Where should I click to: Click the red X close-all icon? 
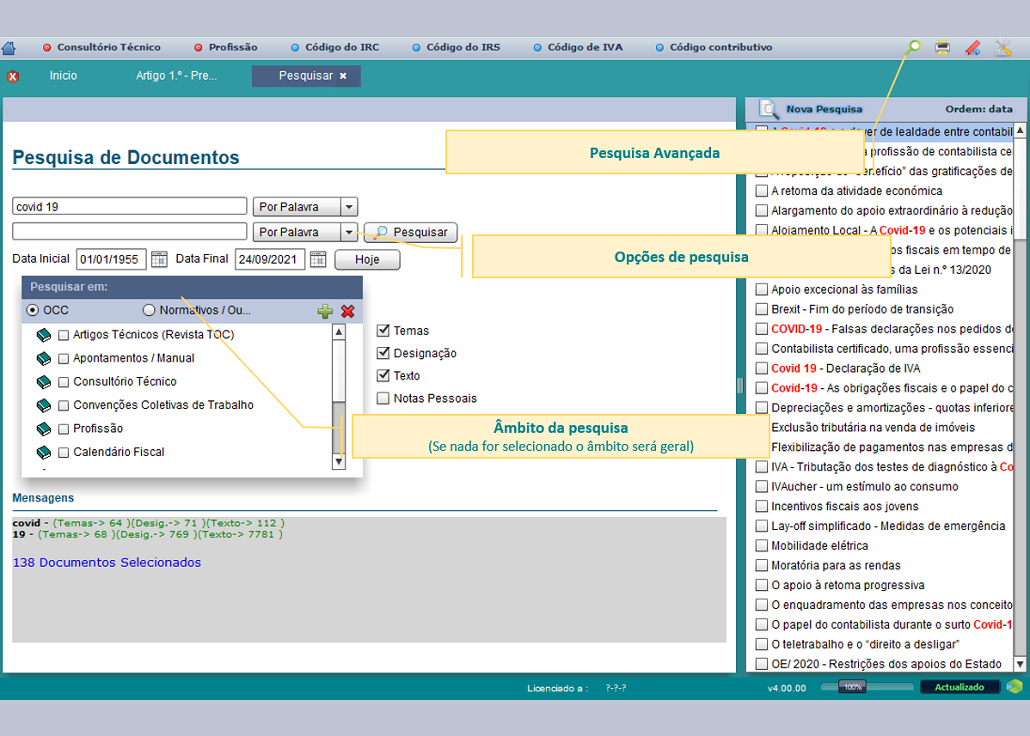point(12,76)
